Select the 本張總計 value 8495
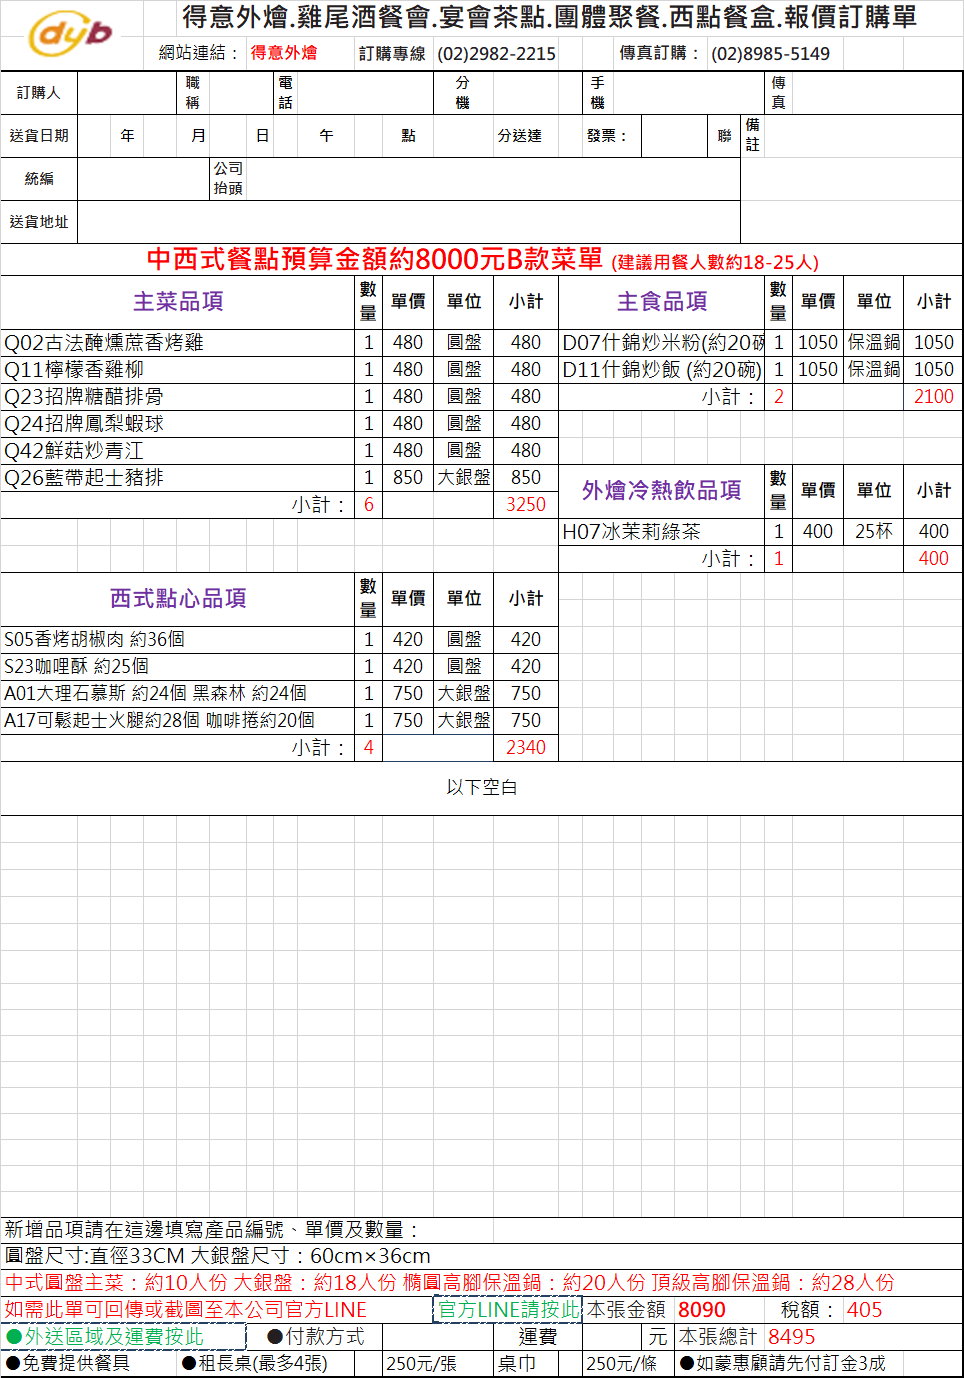Viewport: 964px width, 1378px height. [791, 1336]
